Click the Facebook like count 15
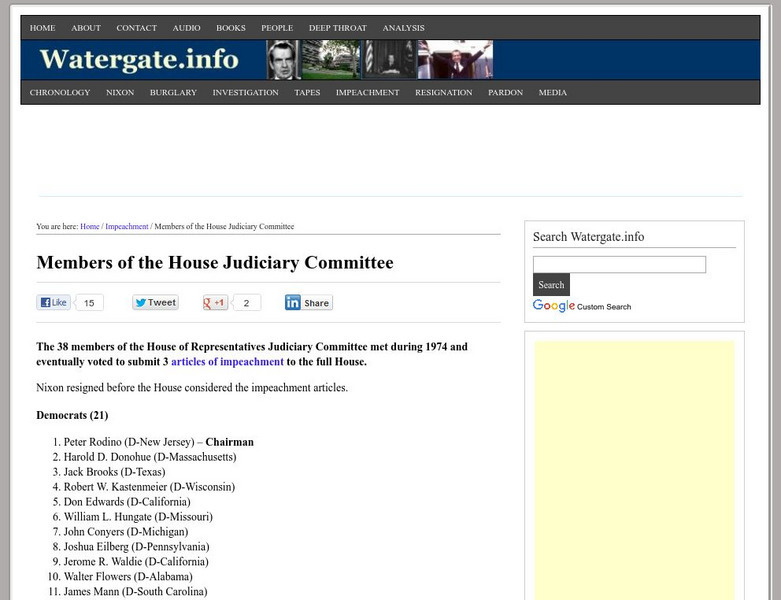Image resolution: width=781 pixels, height=600 pixels. [89, 303]
